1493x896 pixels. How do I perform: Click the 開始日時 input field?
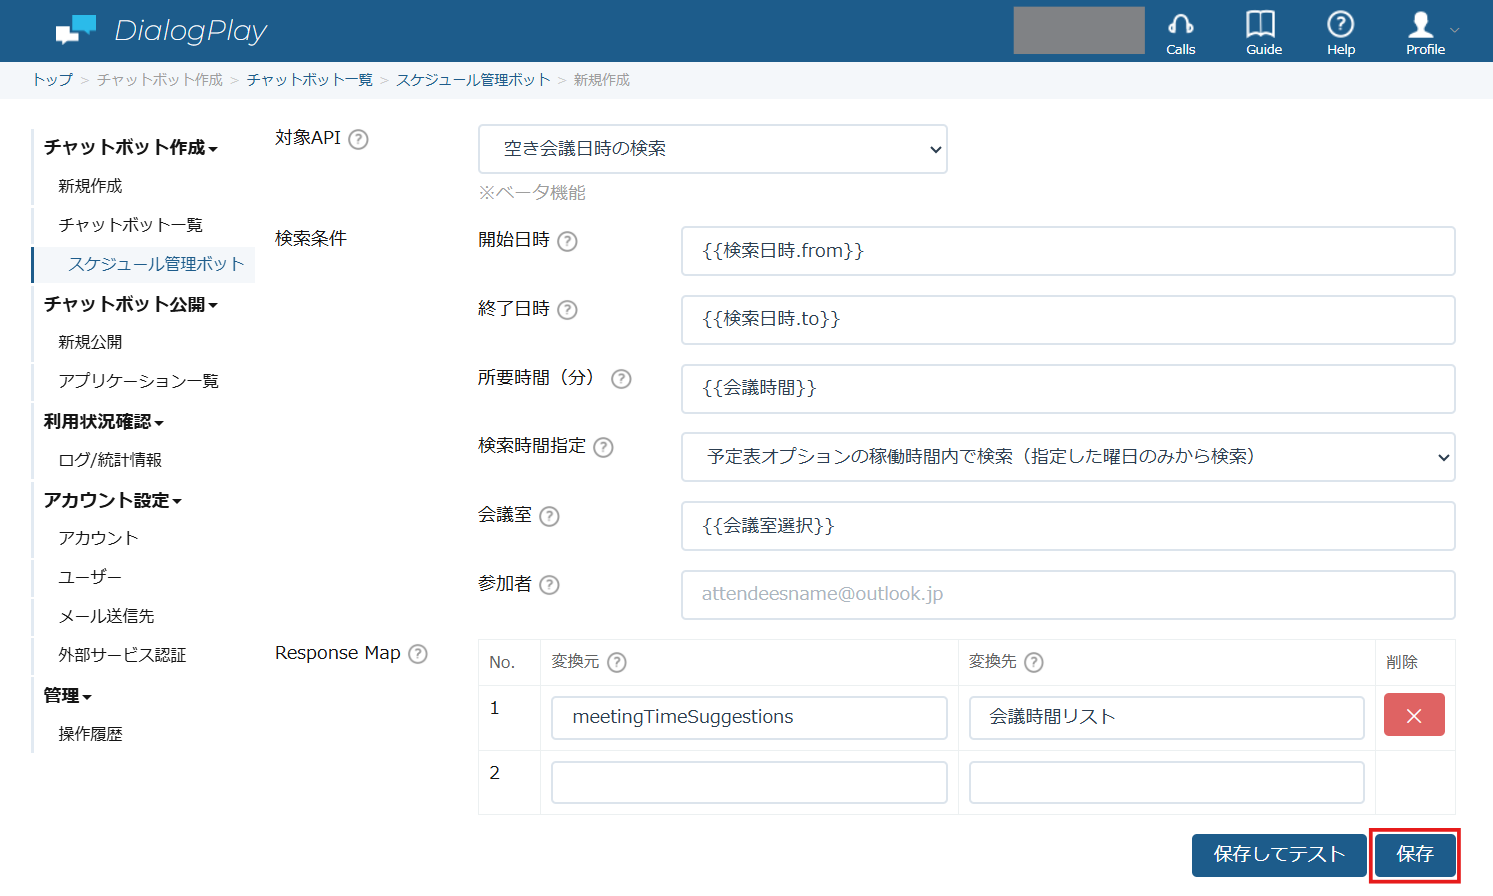[1068, 251]
